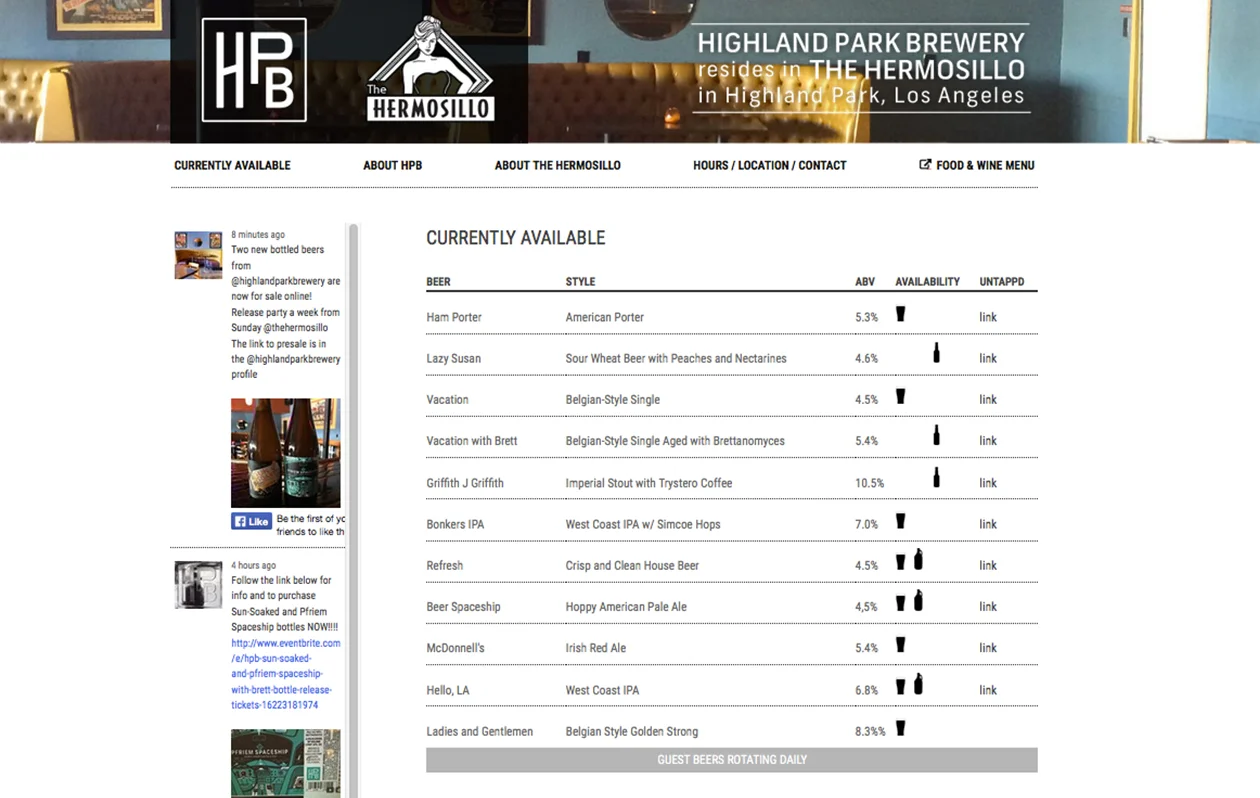Select the bottle icon beside Griffith J Griffith
This screenshot has width=1260, height=798.
pos(936,477)
